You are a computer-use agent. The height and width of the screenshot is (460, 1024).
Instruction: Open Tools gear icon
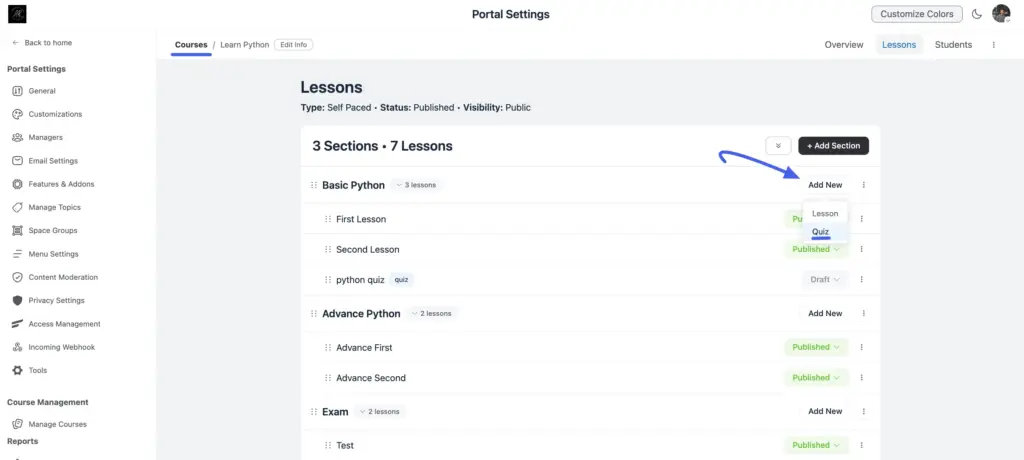(x=18, y=370)
